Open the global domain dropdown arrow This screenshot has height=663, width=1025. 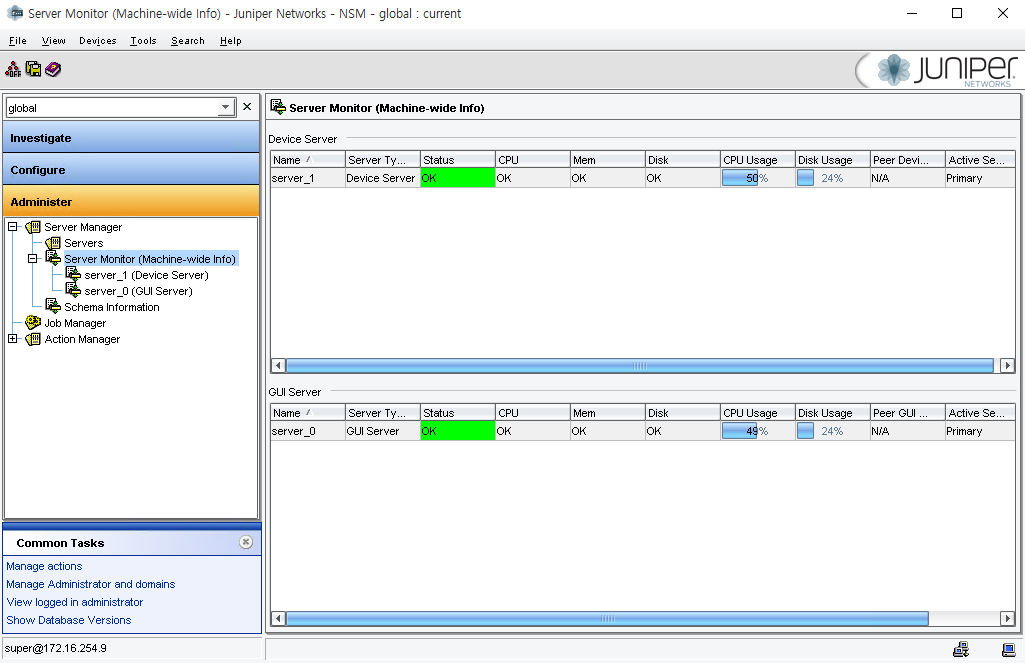click(x=226, y=107)
